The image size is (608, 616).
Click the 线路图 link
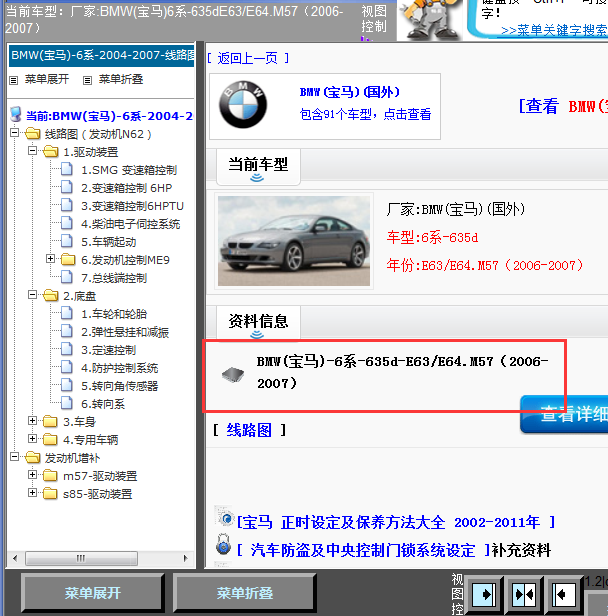click(249, 430)
